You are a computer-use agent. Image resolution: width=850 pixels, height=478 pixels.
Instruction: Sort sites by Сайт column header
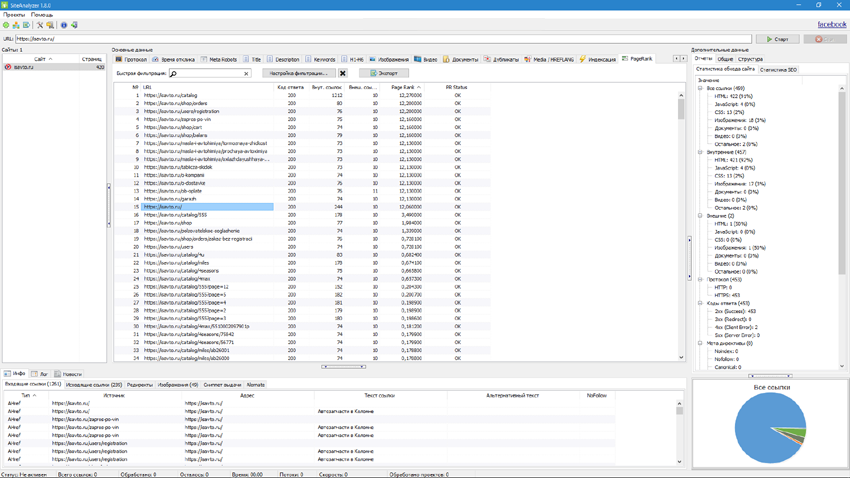tap(40, 59)
